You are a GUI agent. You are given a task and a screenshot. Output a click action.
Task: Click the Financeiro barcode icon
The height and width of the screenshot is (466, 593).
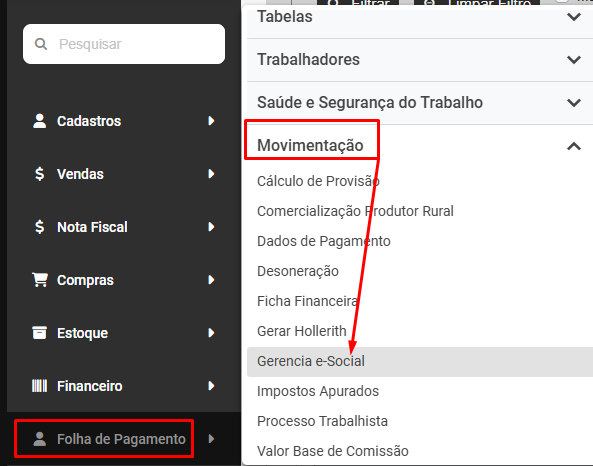(39, 386)
